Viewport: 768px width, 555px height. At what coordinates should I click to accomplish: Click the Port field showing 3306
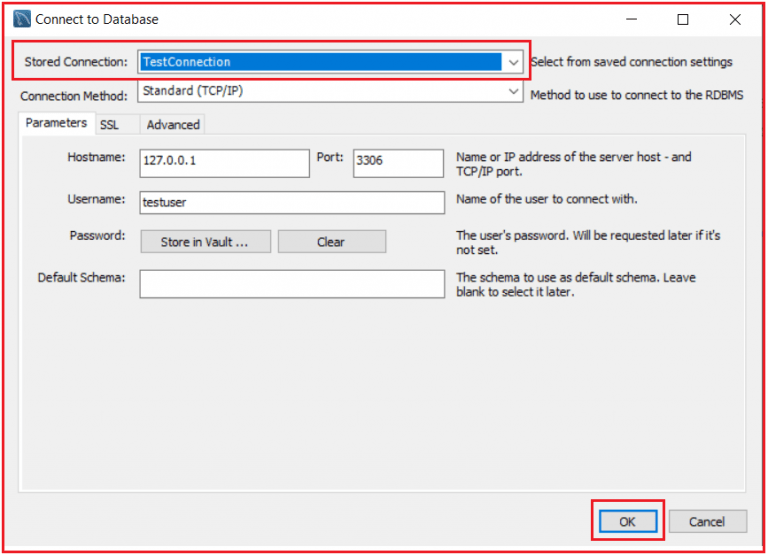[x=398, y=163]
